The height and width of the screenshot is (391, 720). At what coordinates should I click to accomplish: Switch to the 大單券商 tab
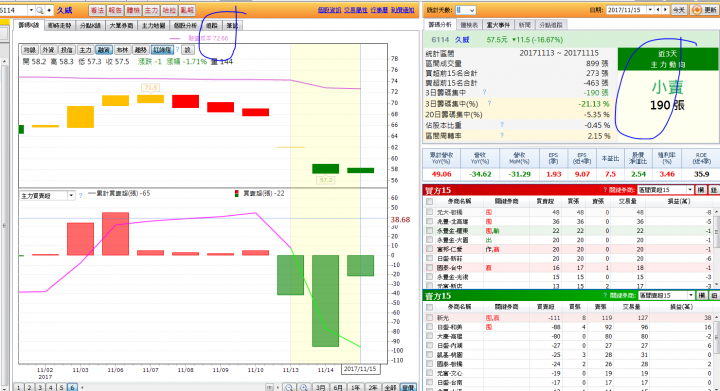(x=121, y=26)
